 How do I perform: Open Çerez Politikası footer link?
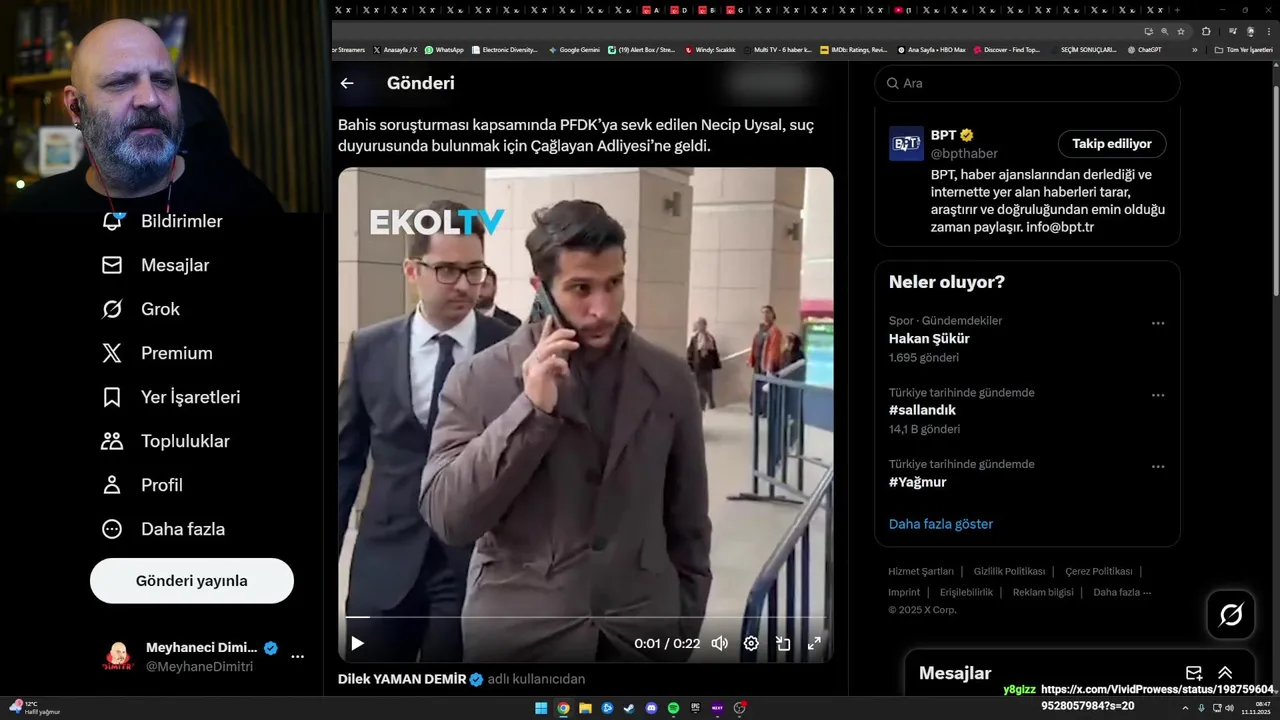tap(1099, 571)
